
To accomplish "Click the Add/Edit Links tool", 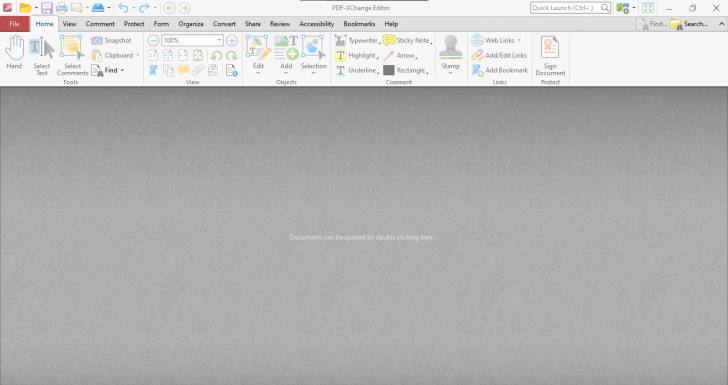I will tap(499, 55).
